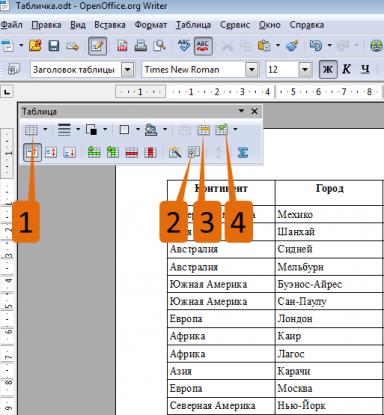
Task: Open Справка menu
Action: tap(307, 25)
